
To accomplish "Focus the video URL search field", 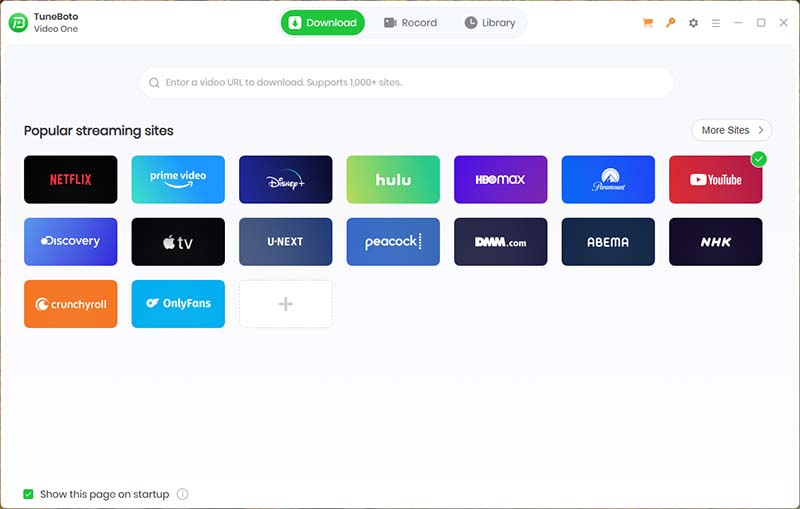I will tap(407, 83).
